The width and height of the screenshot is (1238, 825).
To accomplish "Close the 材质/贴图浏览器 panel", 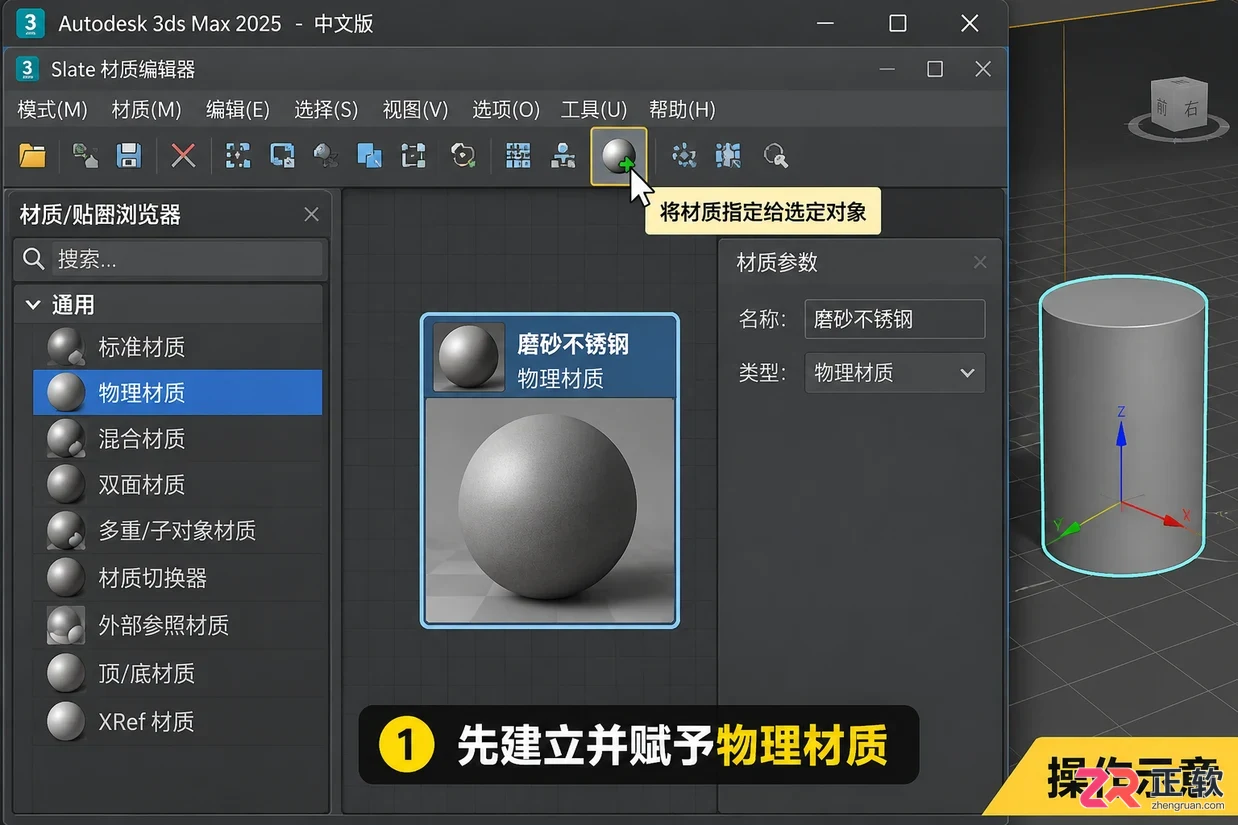I will [311, 214].
